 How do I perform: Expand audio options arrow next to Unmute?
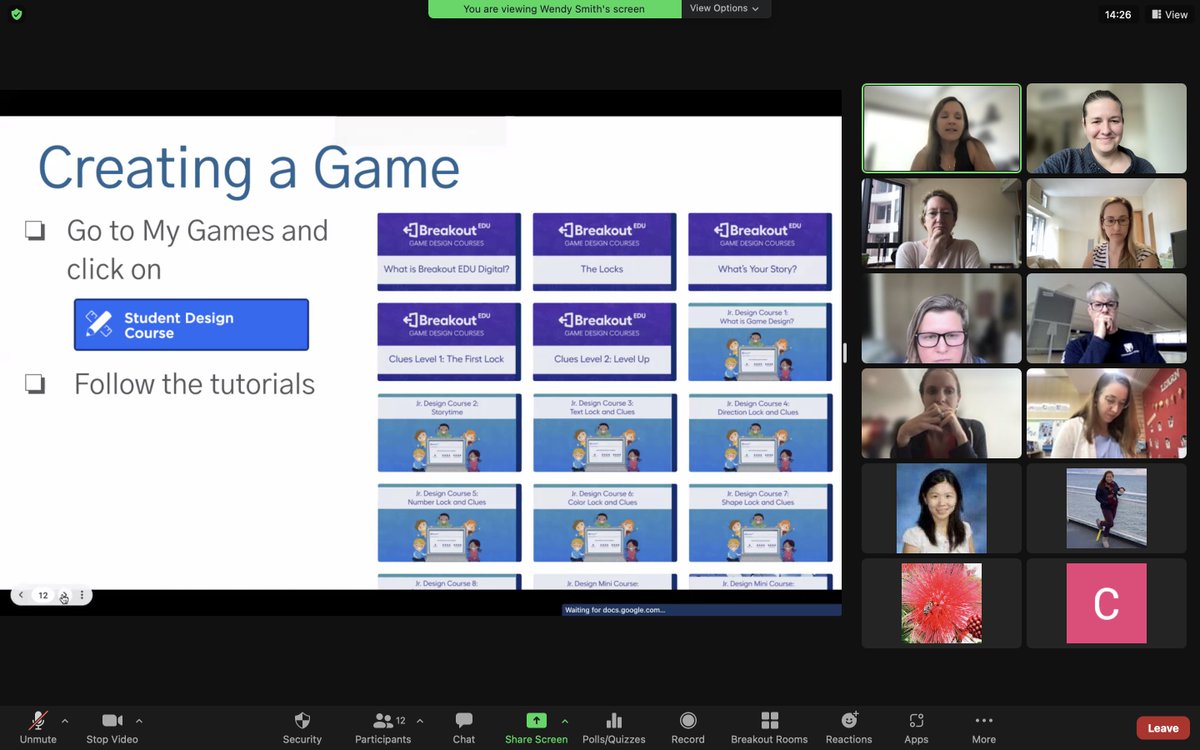click(x=65, y=720)
